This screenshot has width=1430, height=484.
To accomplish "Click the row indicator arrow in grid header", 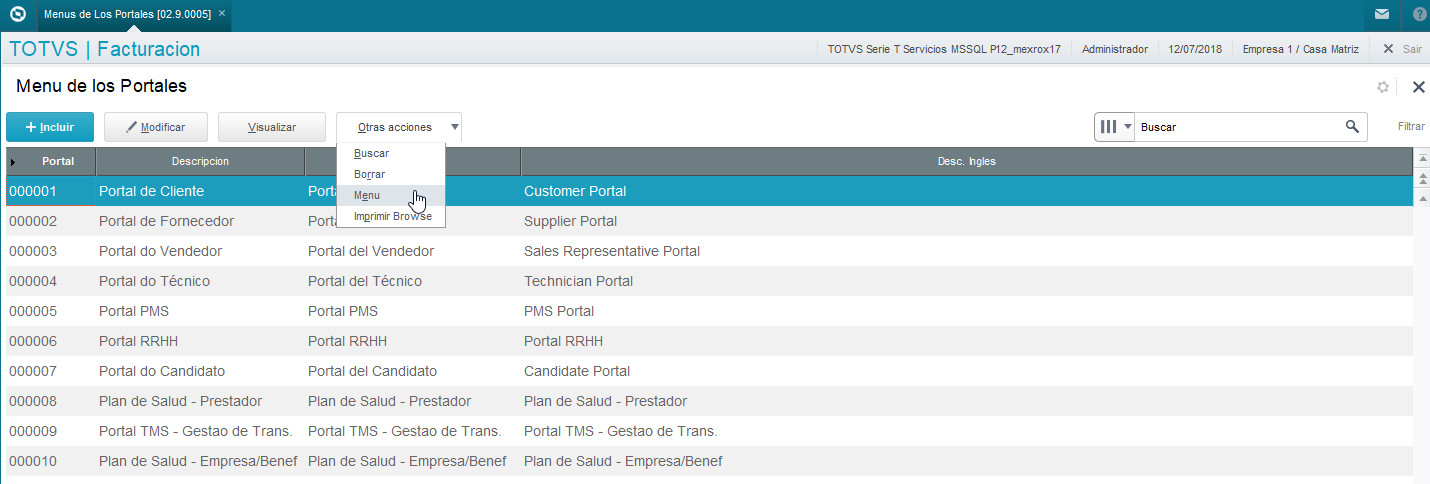I will 13,161.
